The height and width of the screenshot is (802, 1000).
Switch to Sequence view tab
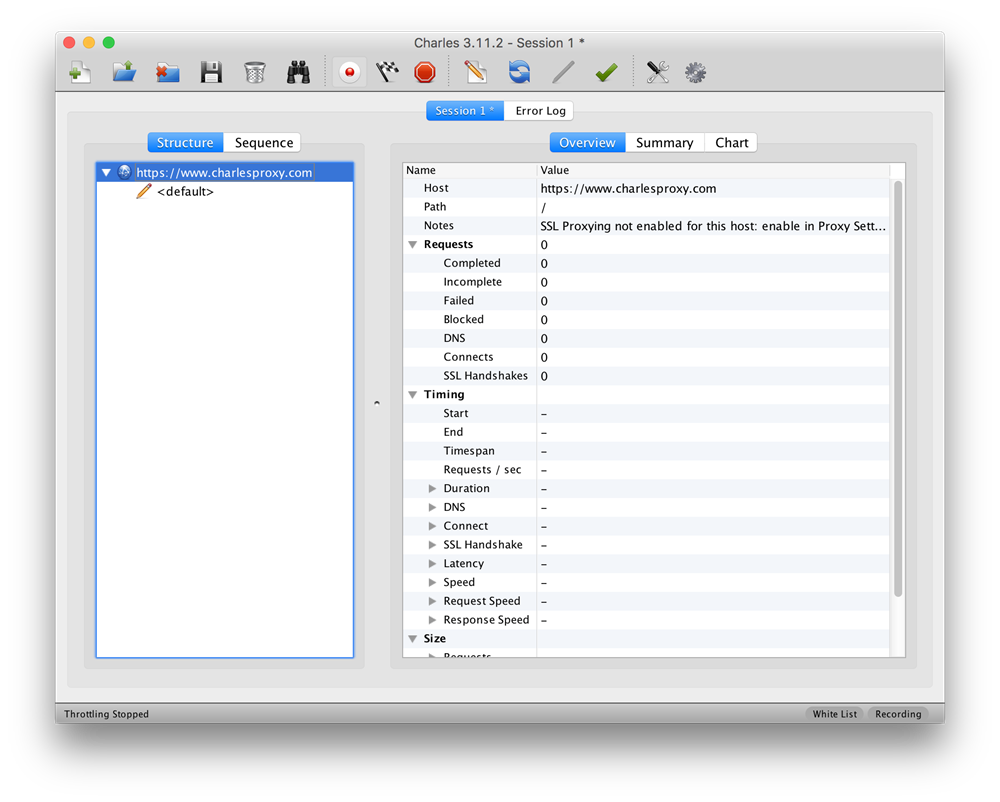[x=263, y=142]
